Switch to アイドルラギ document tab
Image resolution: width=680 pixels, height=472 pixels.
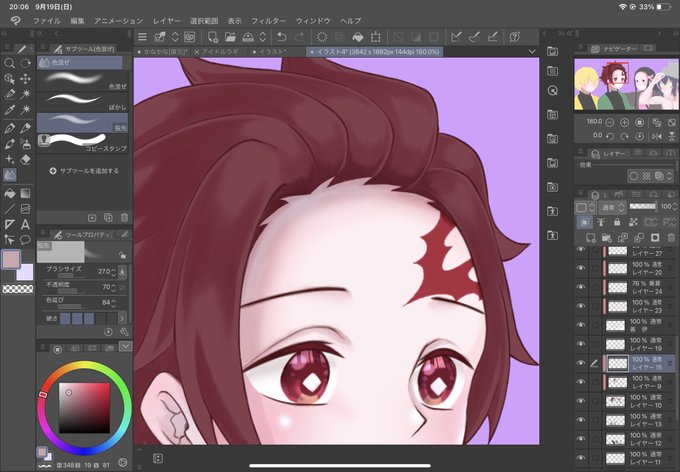[220, 52]
